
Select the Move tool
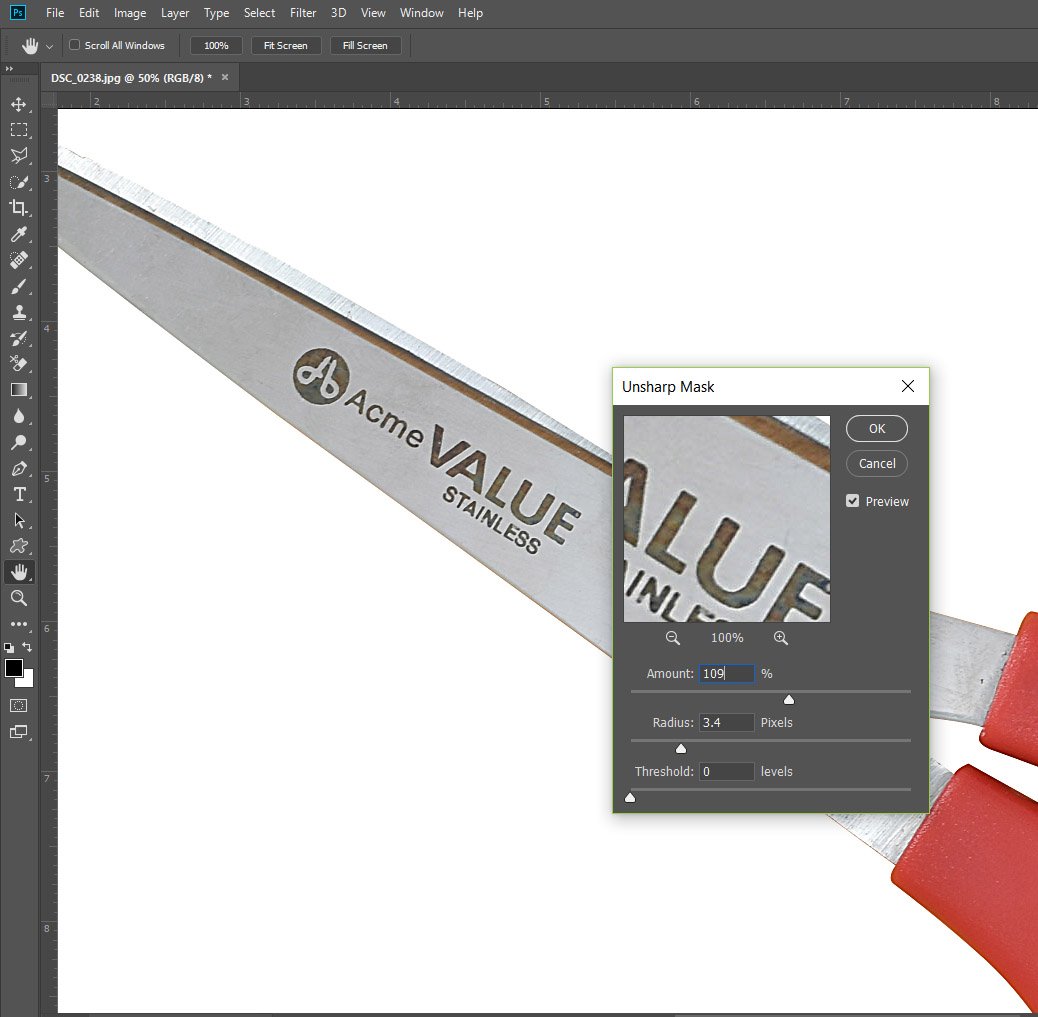coord(19,105)
